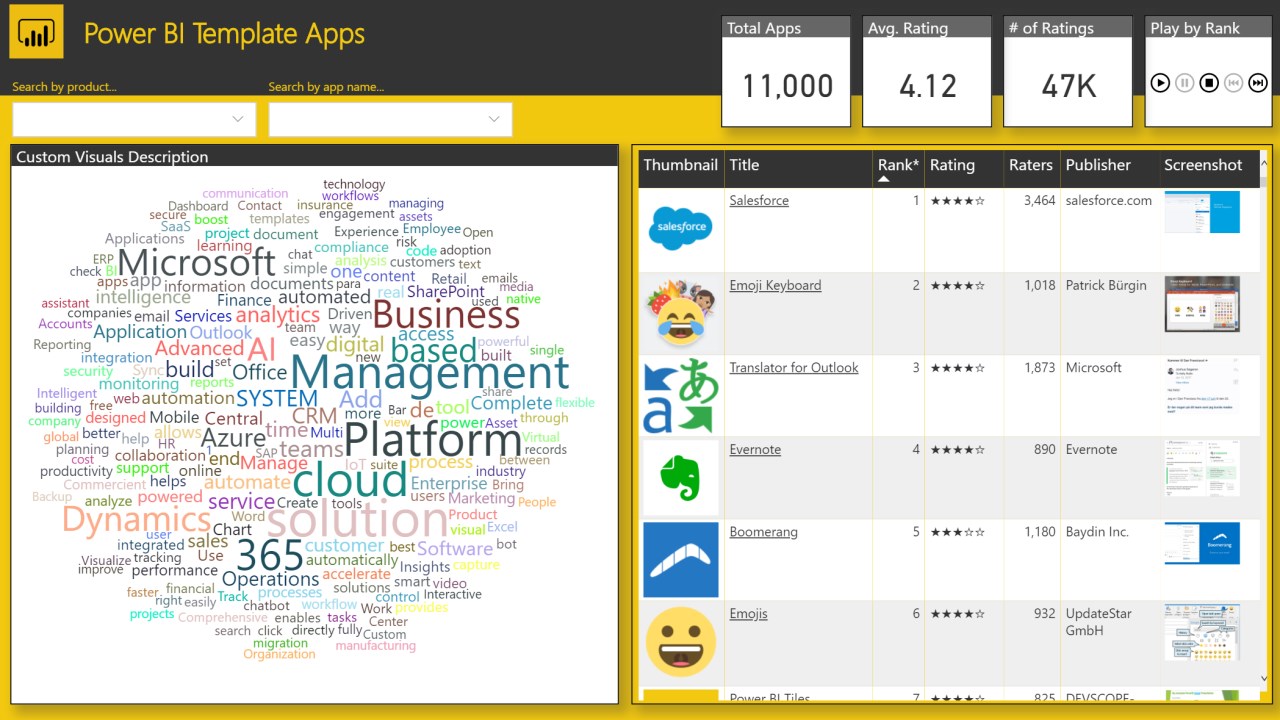Click the Avg. Rating card value 4.12

click(928, 86)
